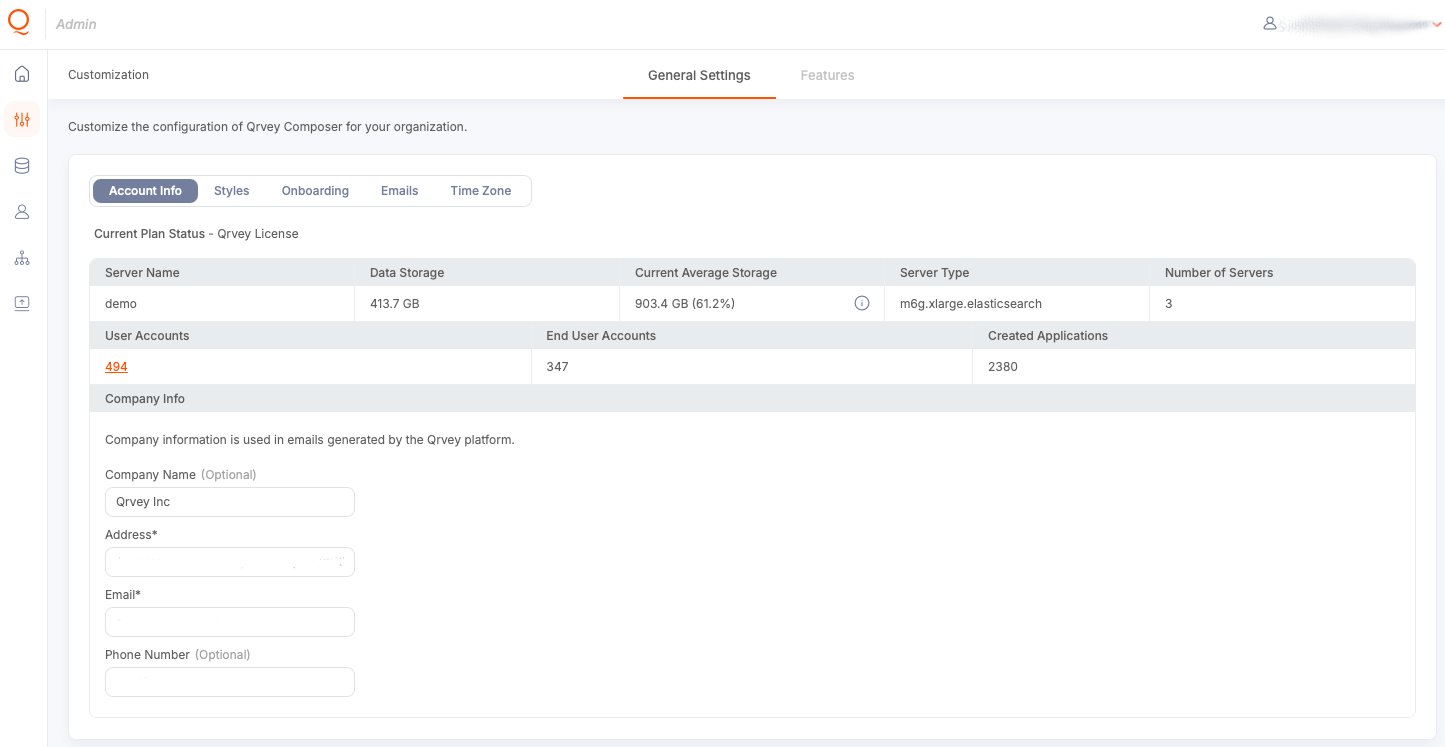This screenshot has width=1445, height=747.
Task: Open the Emails settings section
Action: coord(399,190)
